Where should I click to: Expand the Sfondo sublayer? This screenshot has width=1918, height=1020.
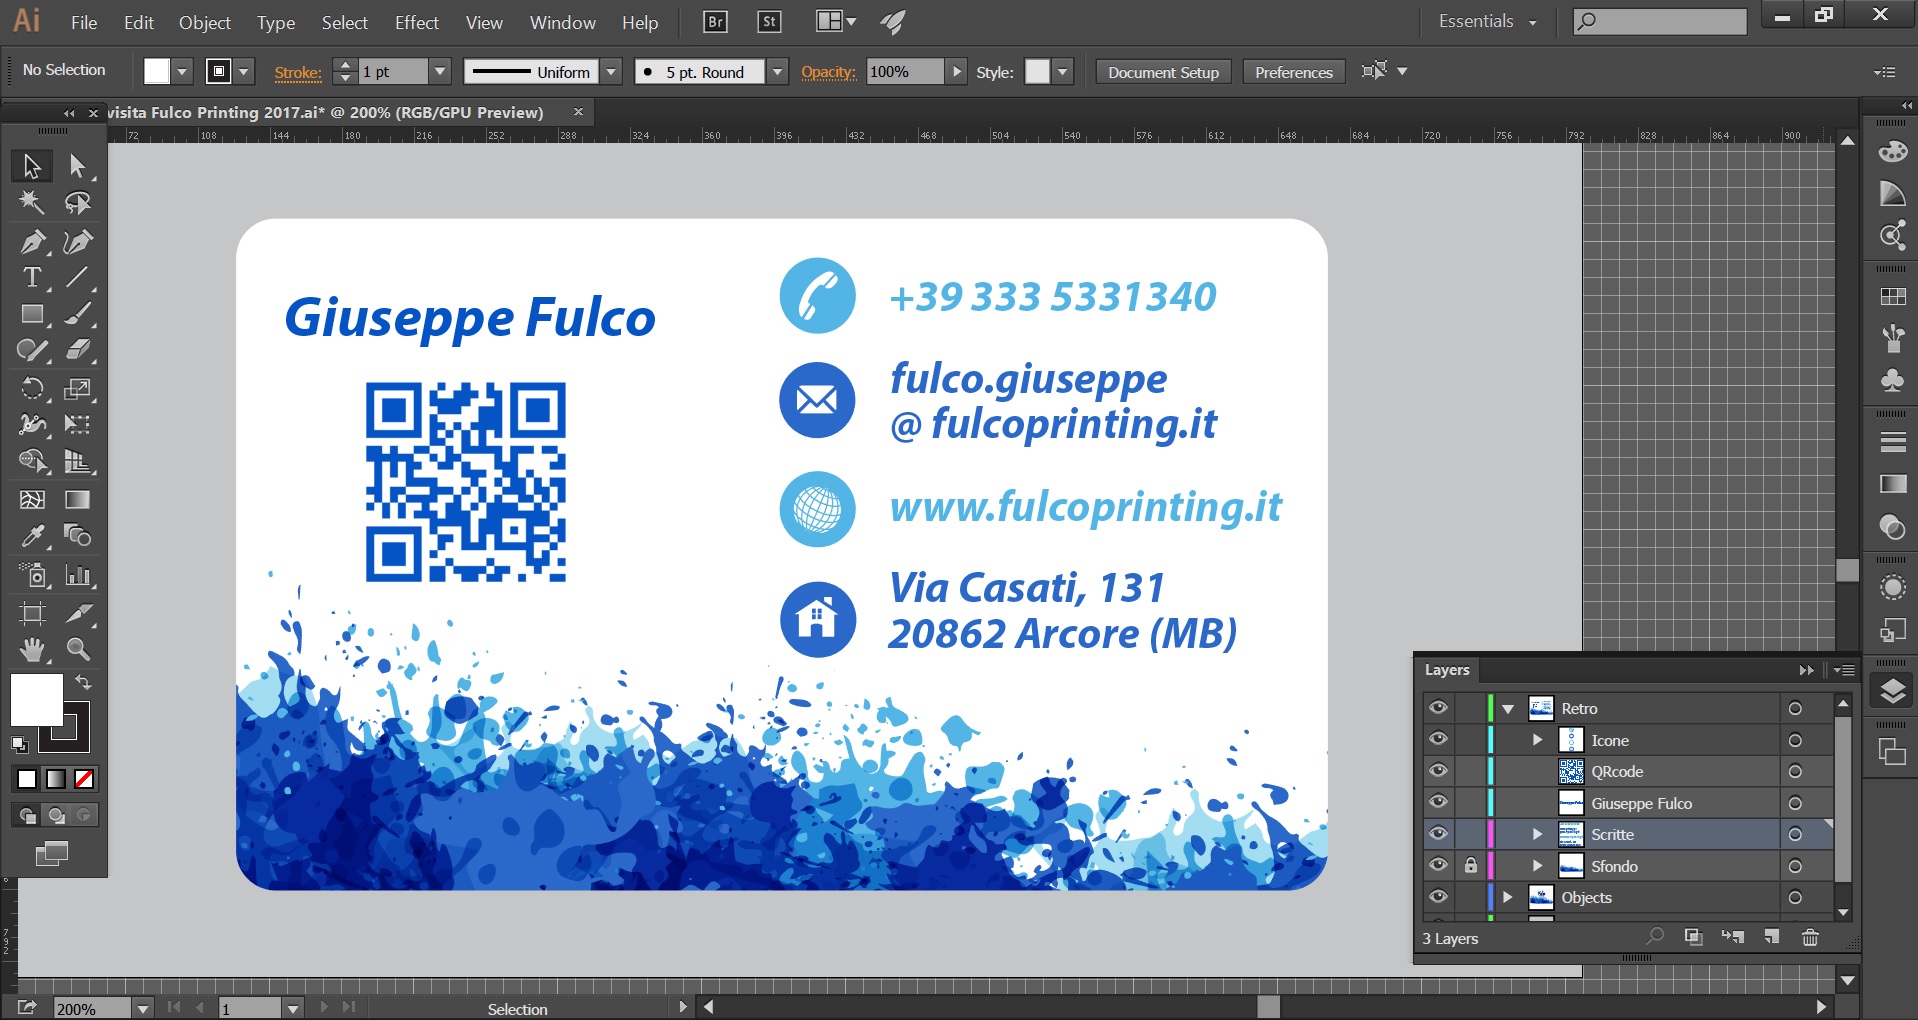[x=1538, y=866]
